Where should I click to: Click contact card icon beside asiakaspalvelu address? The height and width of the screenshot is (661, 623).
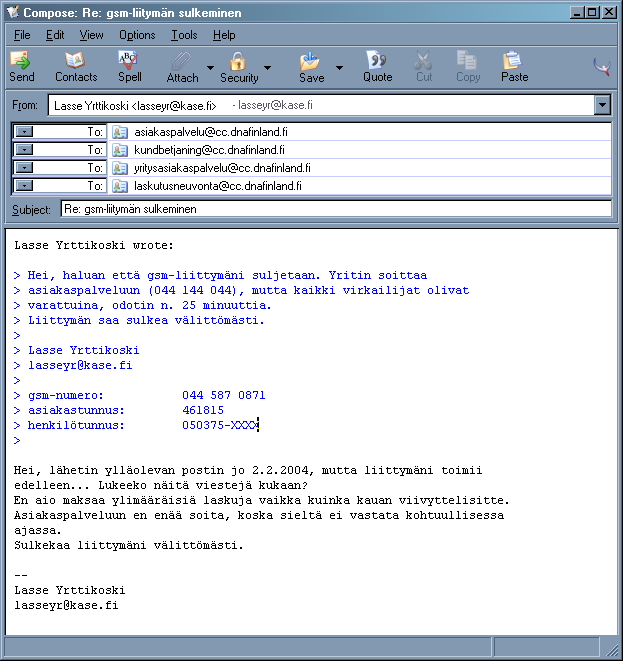120,132
